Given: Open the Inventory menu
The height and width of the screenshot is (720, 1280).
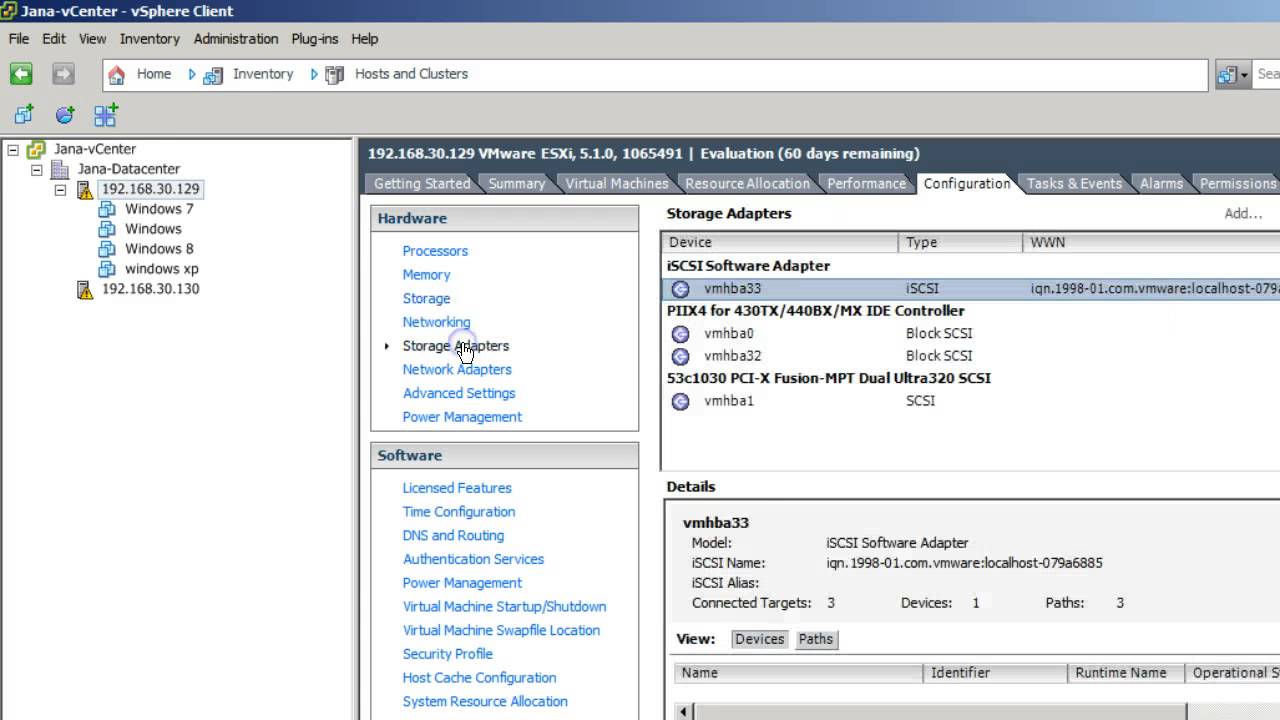Looking at the screenshot, I should [x=150, y=39].
